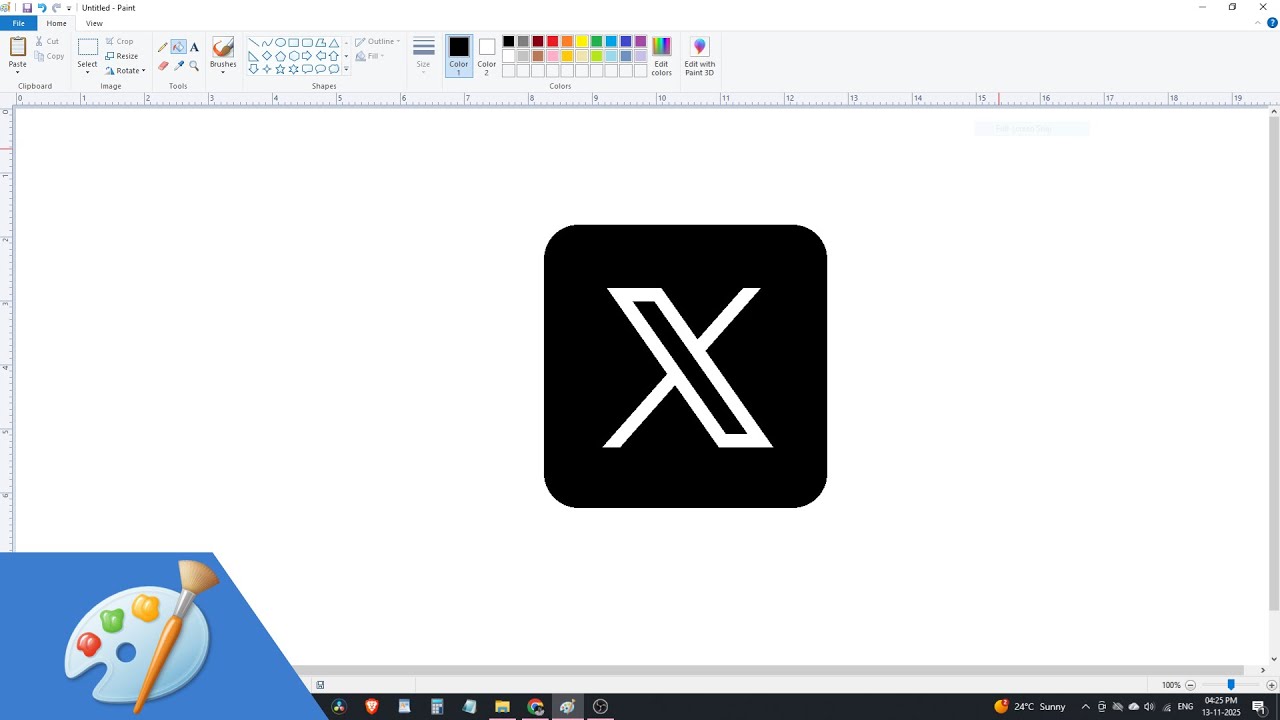The width and height of the screenshot is (1280, 720).
Task: Switch to the View tab
Action: [94, 23]
